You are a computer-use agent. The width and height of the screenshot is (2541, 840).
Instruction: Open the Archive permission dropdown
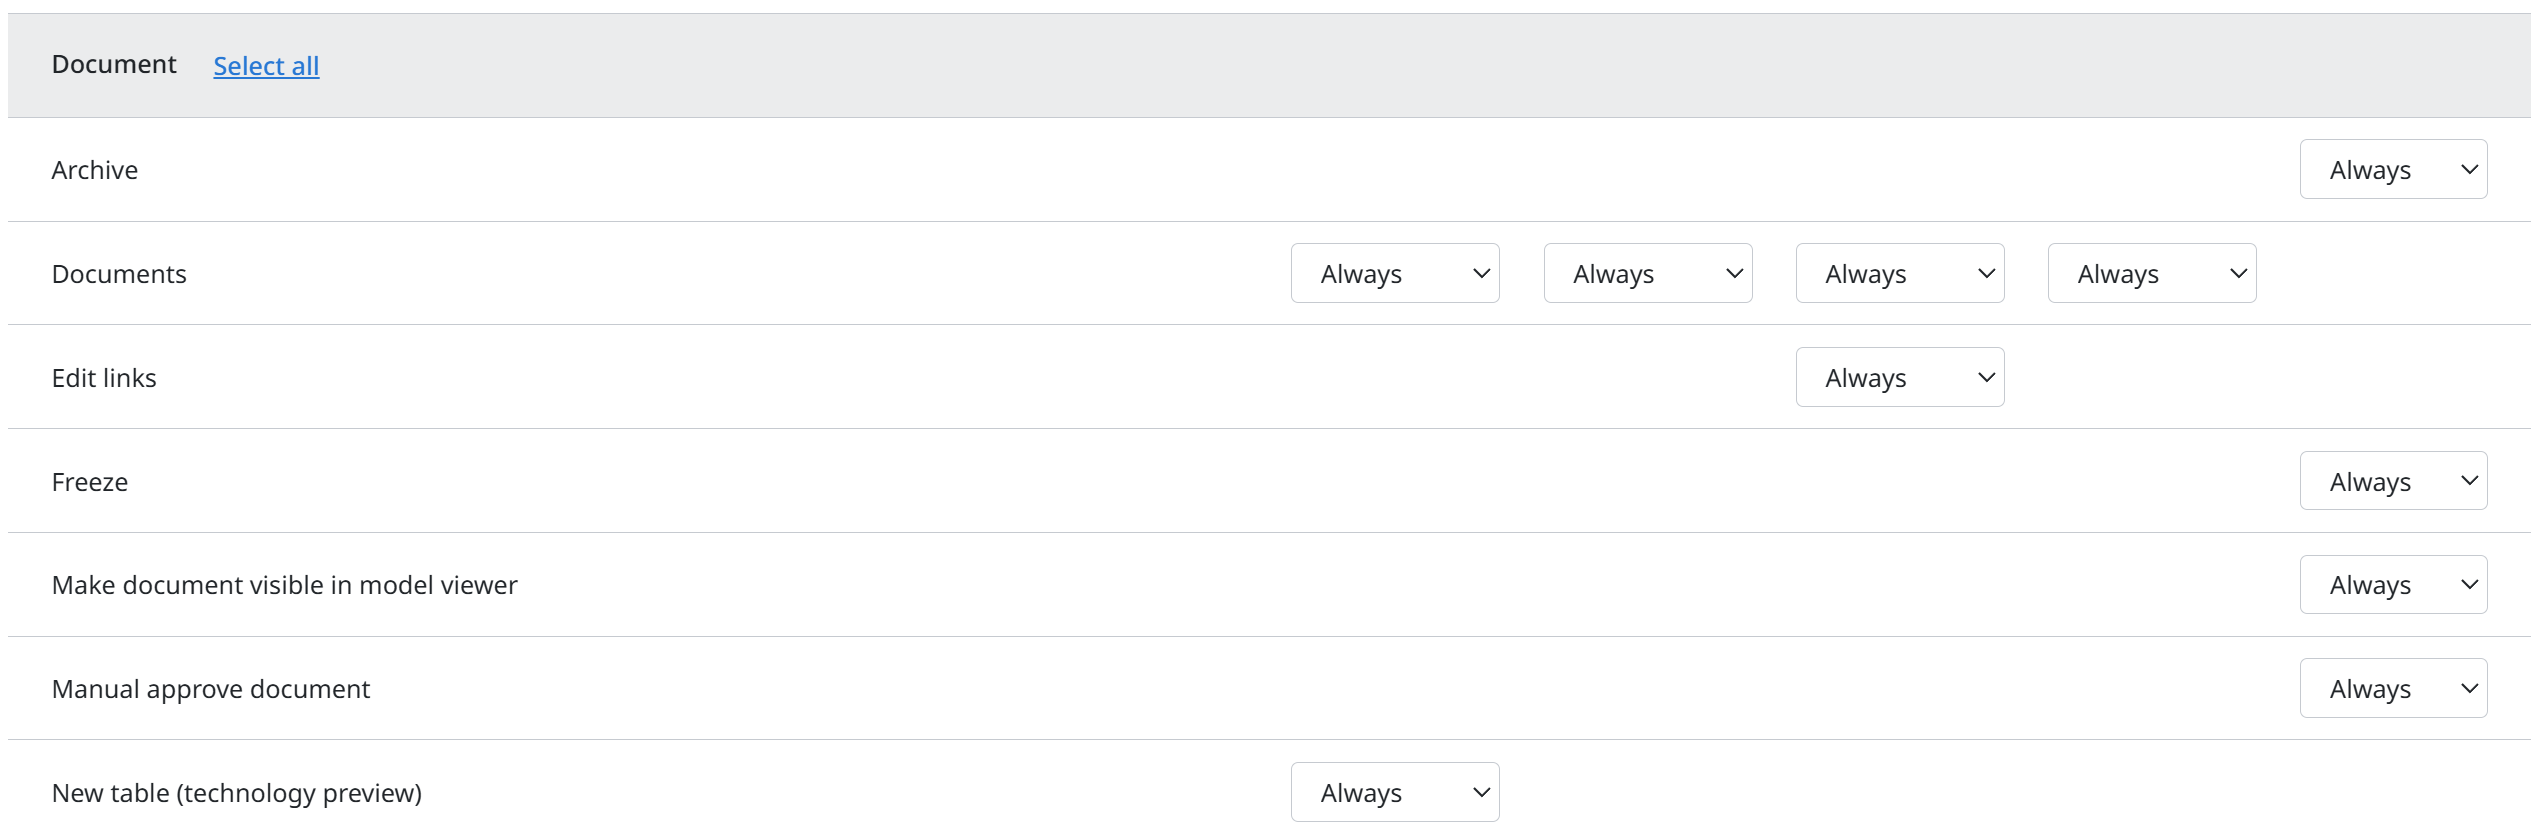click(2393, 169)
